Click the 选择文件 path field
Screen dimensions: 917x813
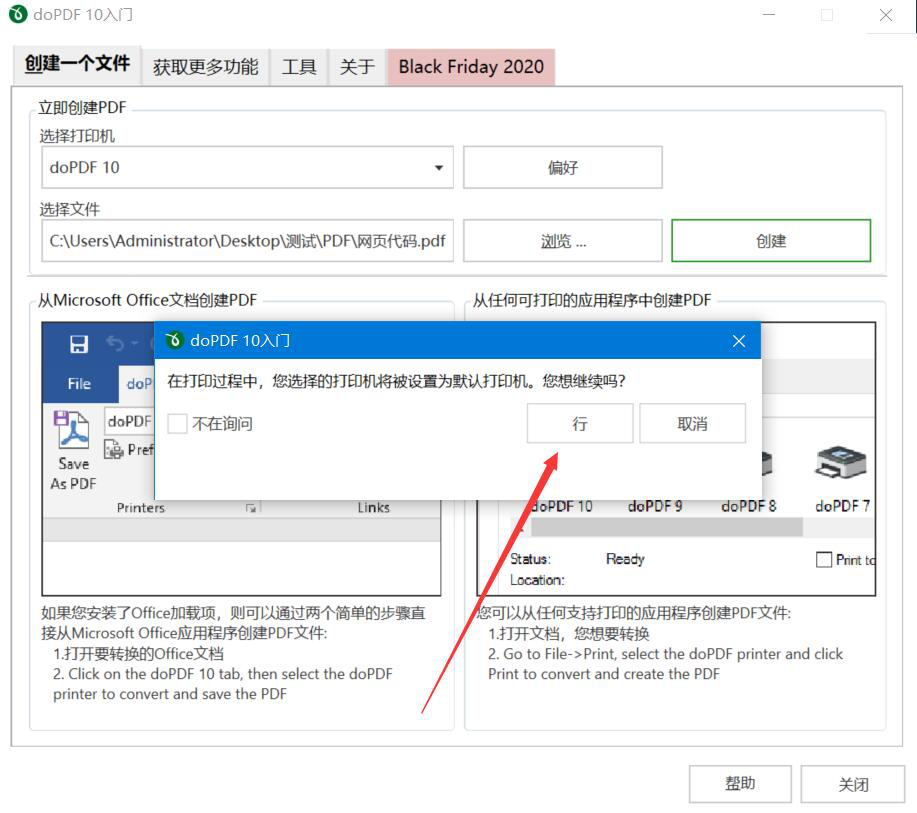247,241
